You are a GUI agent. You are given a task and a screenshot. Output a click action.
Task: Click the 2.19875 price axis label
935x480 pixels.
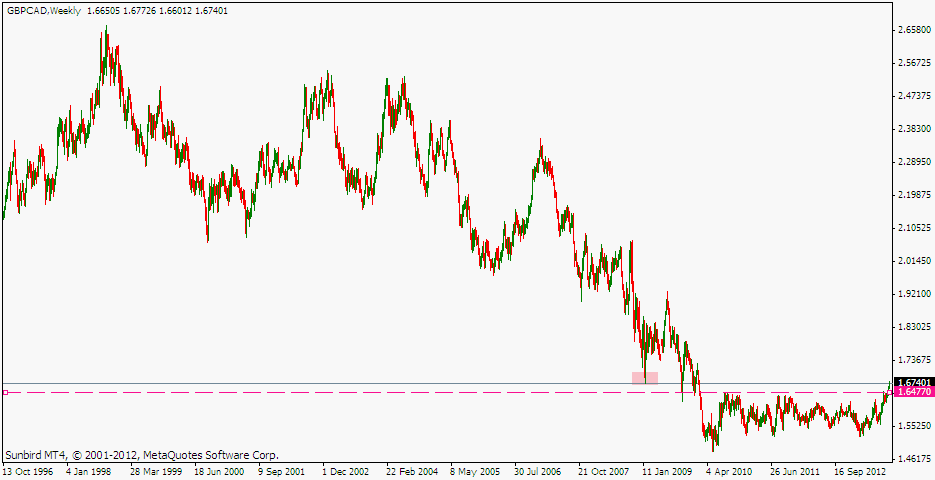tap(914, 195)
